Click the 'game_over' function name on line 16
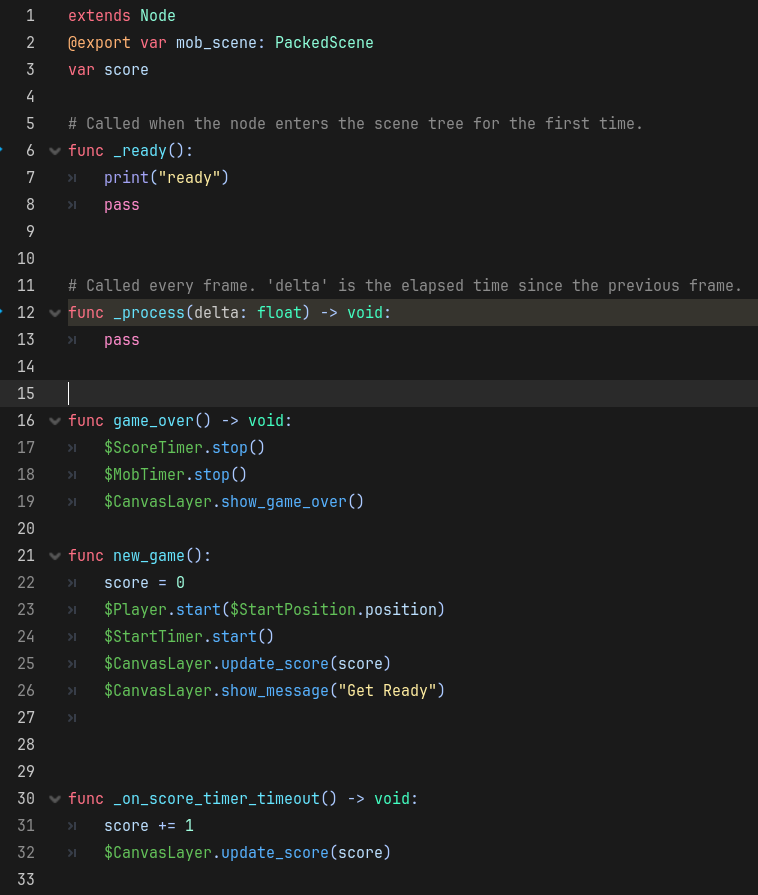This screenshot has height=895, width=758. pyautogui.click(x=154, y=421)
